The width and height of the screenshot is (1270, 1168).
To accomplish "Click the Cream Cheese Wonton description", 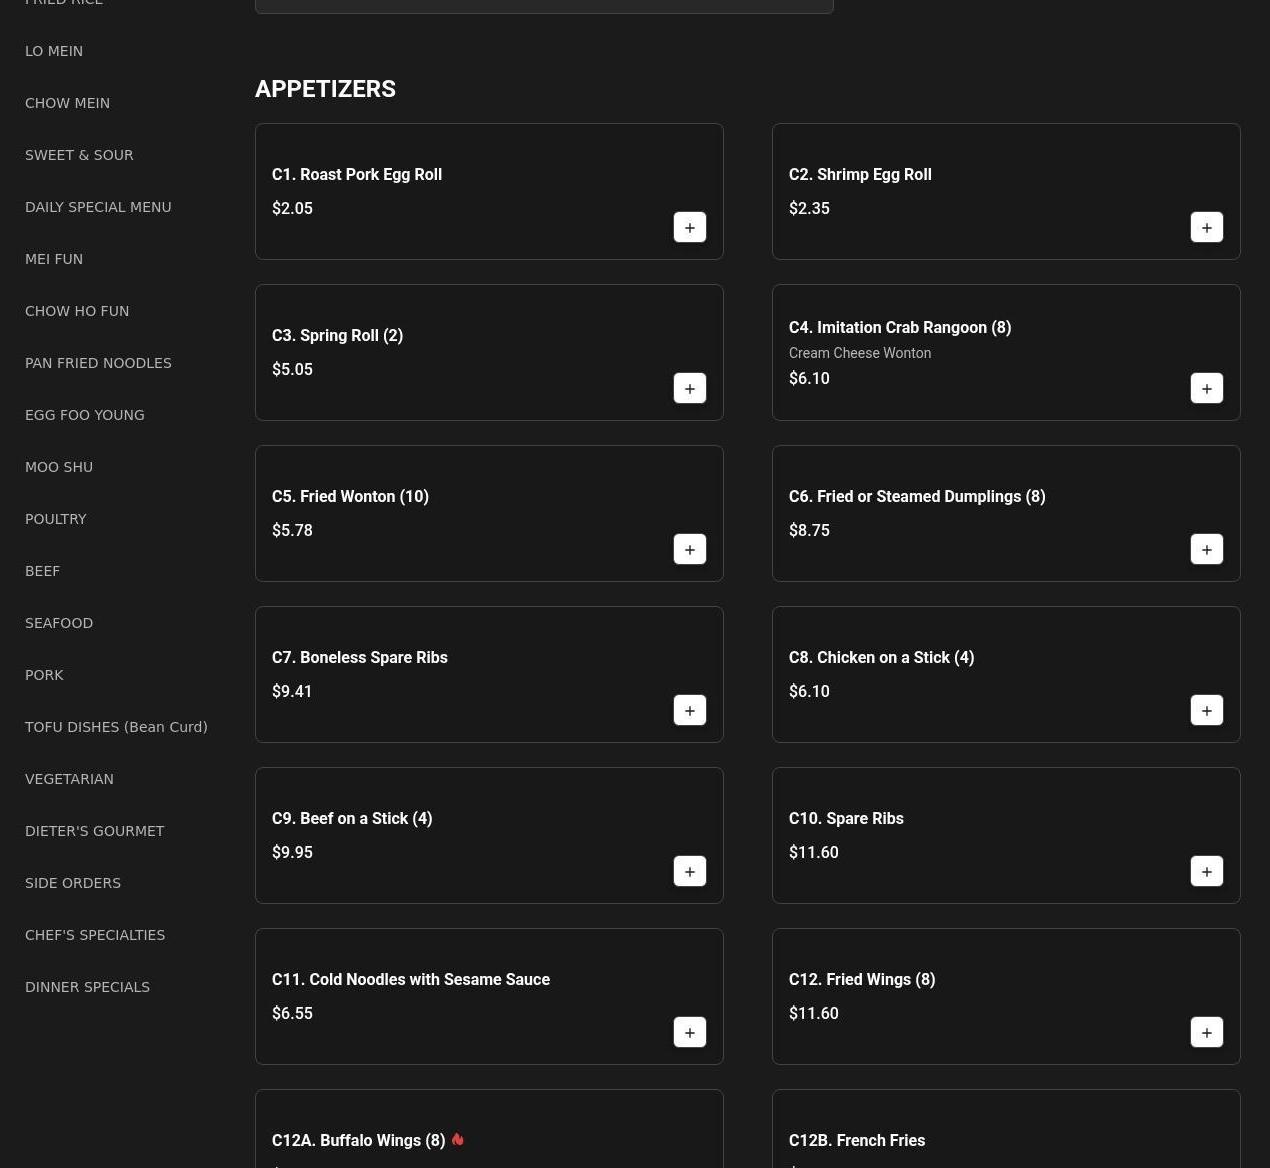I will click(x=860, y=353).
